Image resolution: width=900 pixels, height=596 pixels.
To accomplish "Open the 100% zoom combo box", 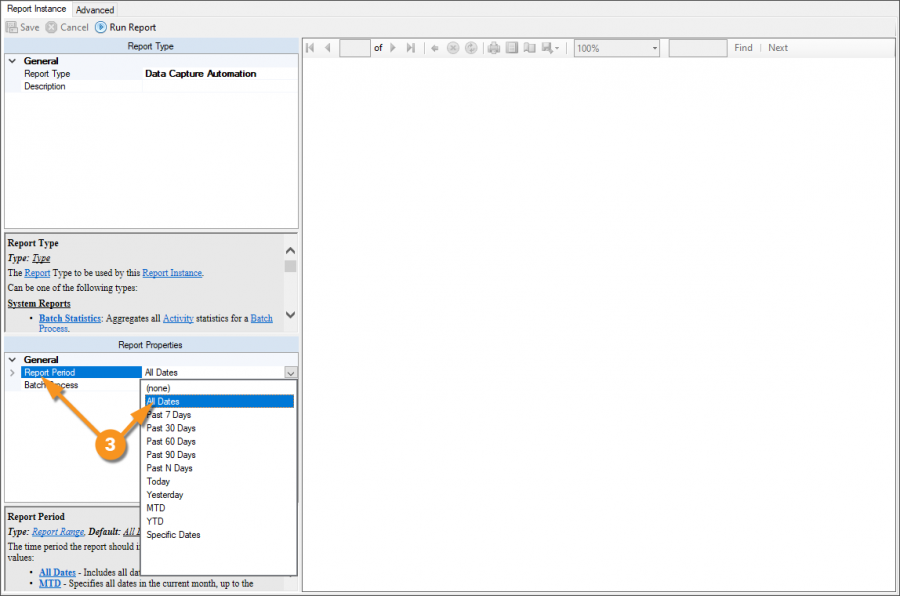I will point(617,48).
